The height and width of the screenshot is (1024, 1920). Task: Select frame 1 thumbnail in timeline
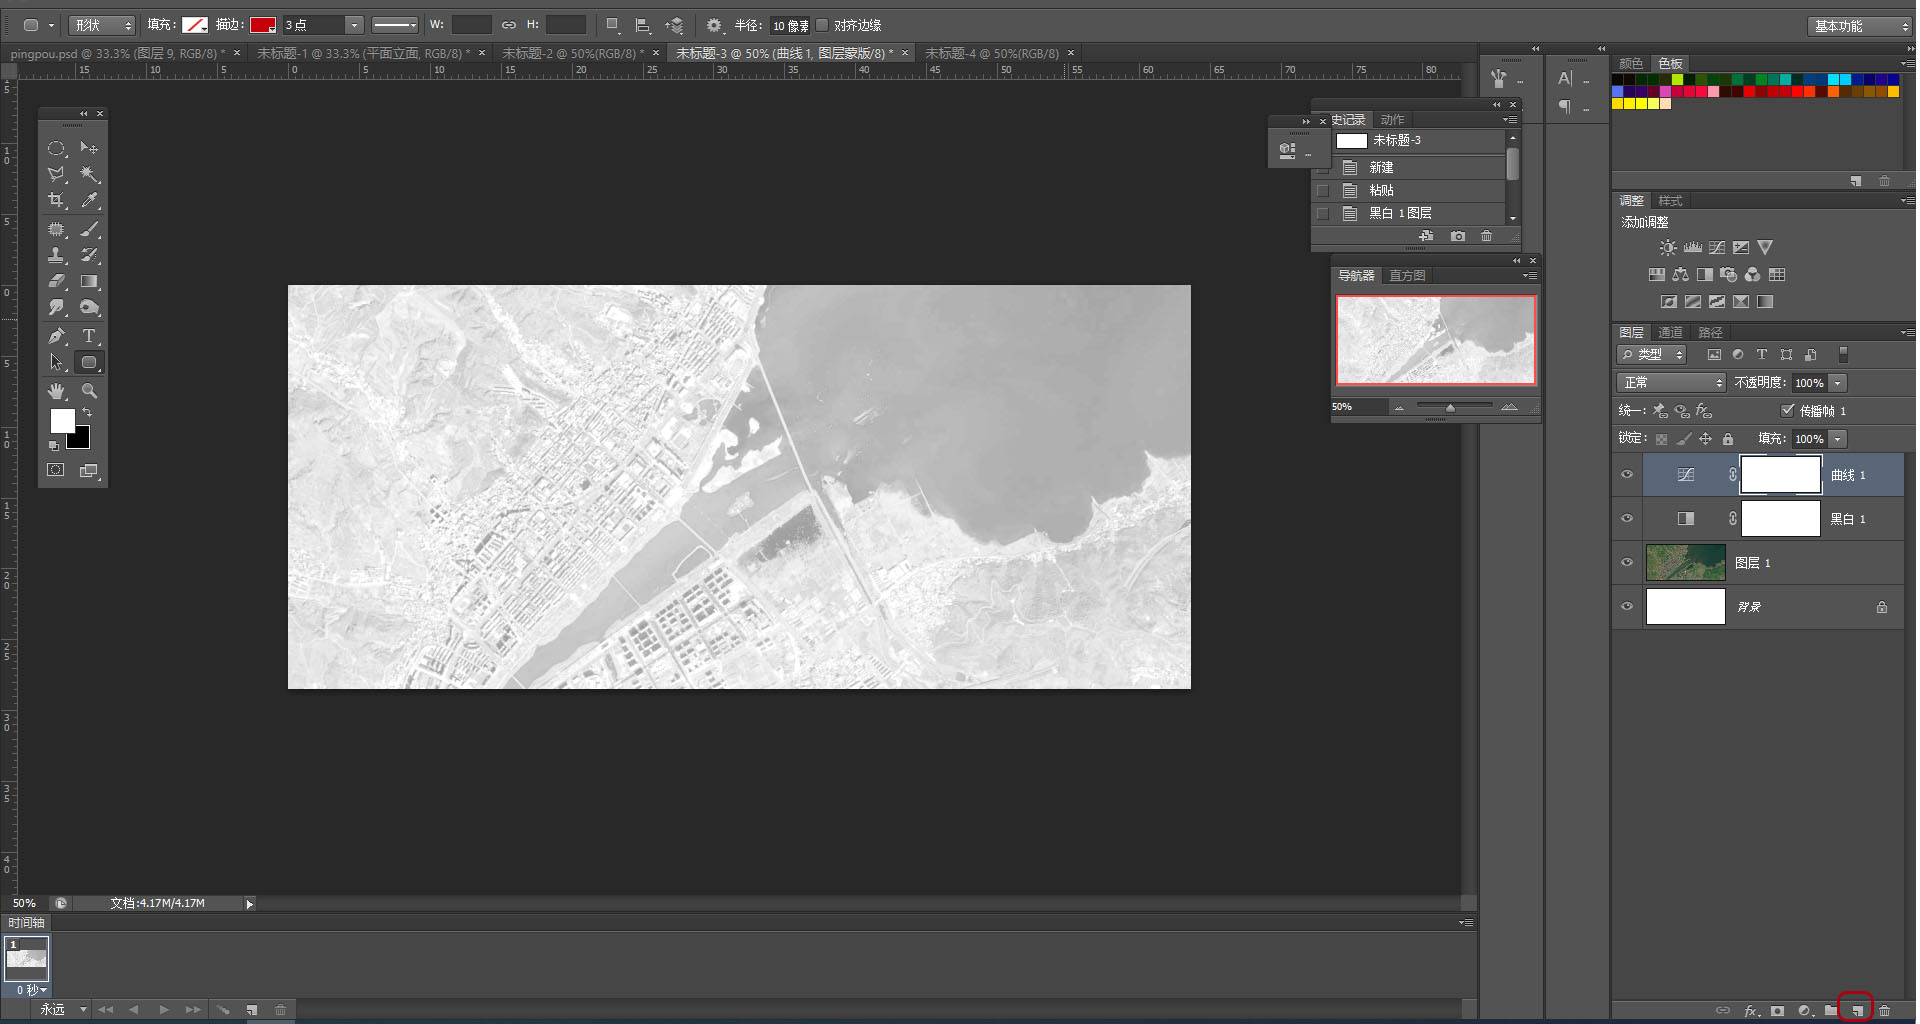coord(27,959)
